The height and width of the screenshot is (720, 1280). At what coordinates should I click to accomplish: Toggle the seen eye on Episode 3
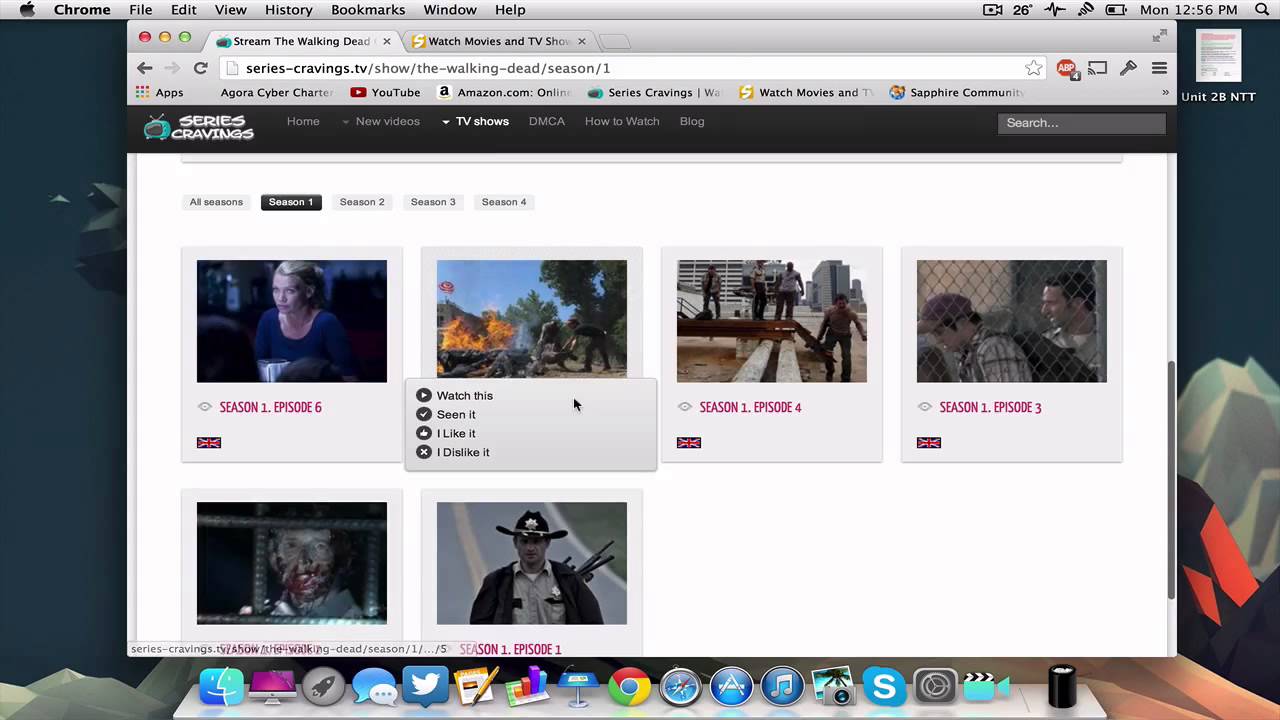pyautogui.click(x=925, y=407)
